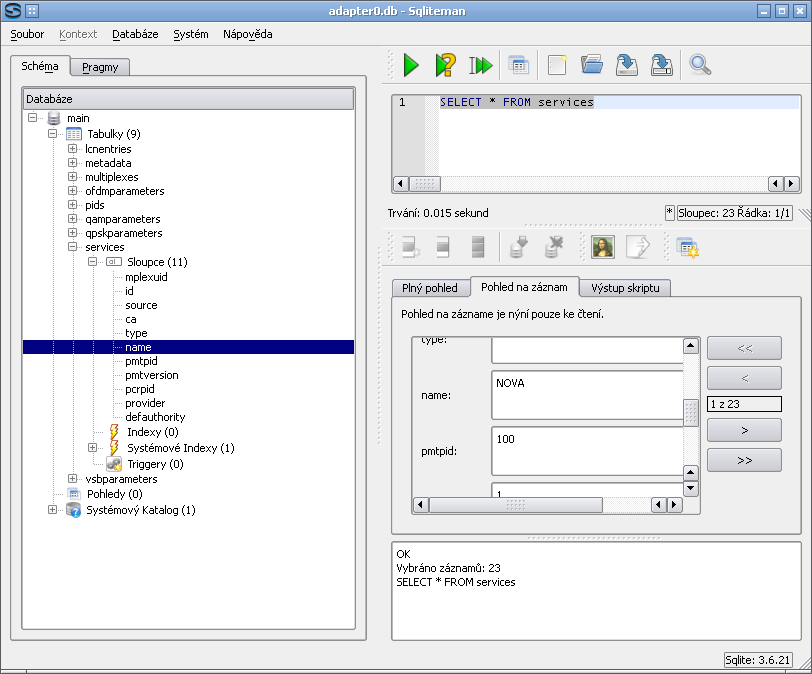The image size is (812, 674).
Task: Jump to last record with >> button
Action: click(744, 460)
